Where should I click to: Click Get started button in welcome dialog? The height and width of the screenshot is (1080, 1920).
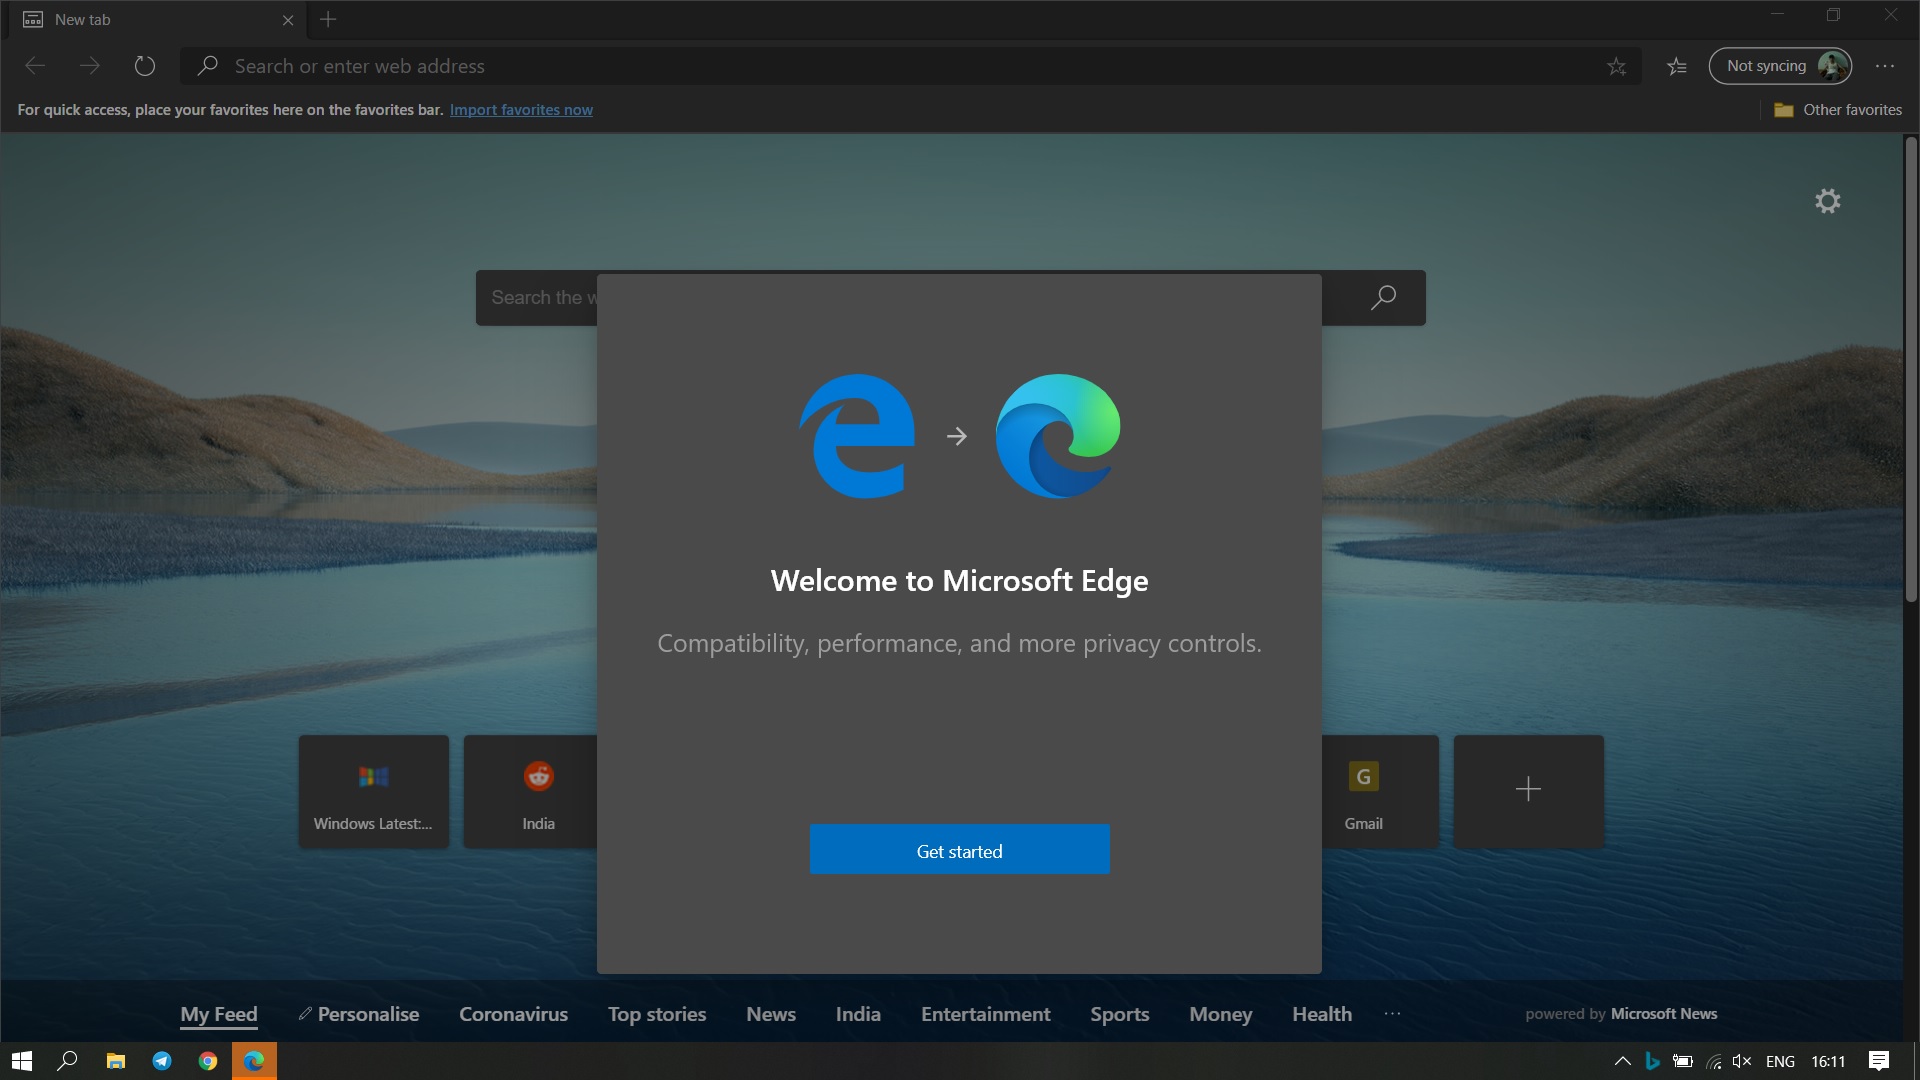click(x=959, y=849)
